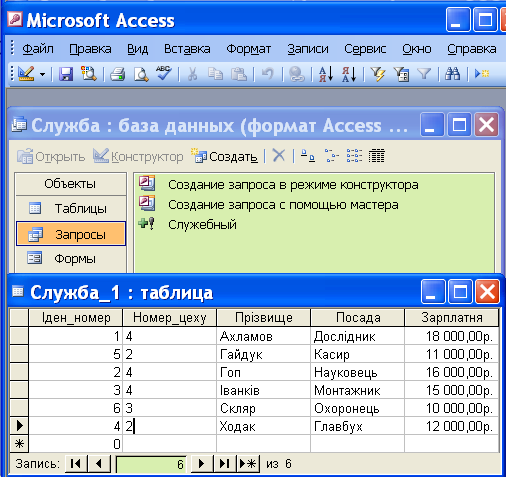Click the Find binoculars icon

(452, 74)
